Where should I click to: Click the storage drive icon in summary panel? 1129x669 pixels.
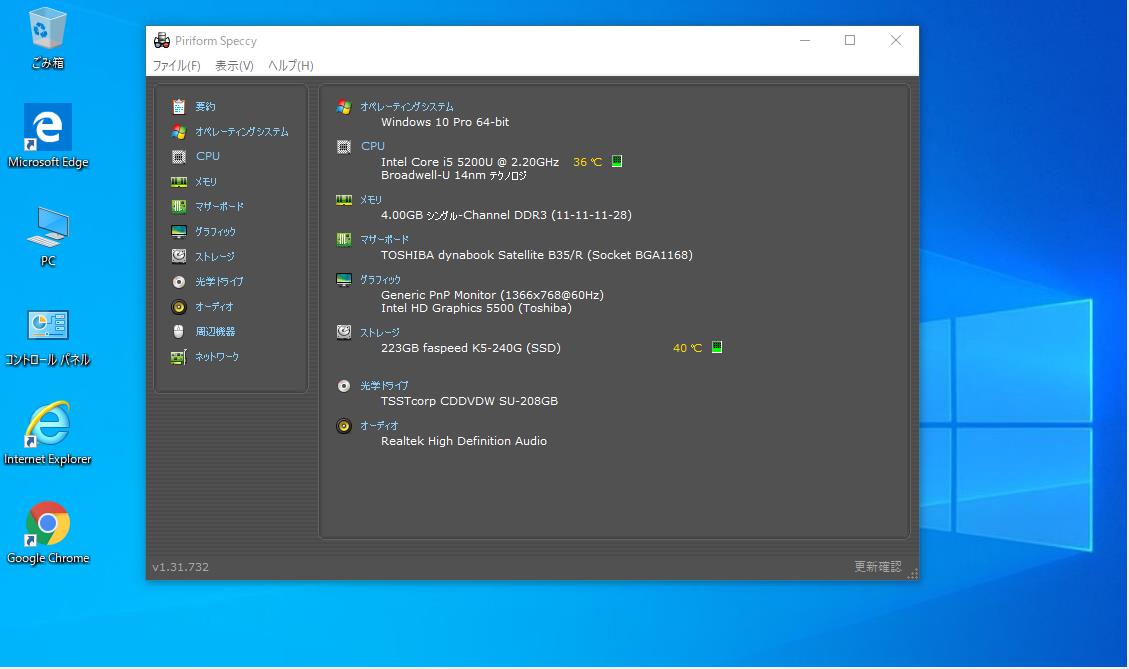point(344,332)
